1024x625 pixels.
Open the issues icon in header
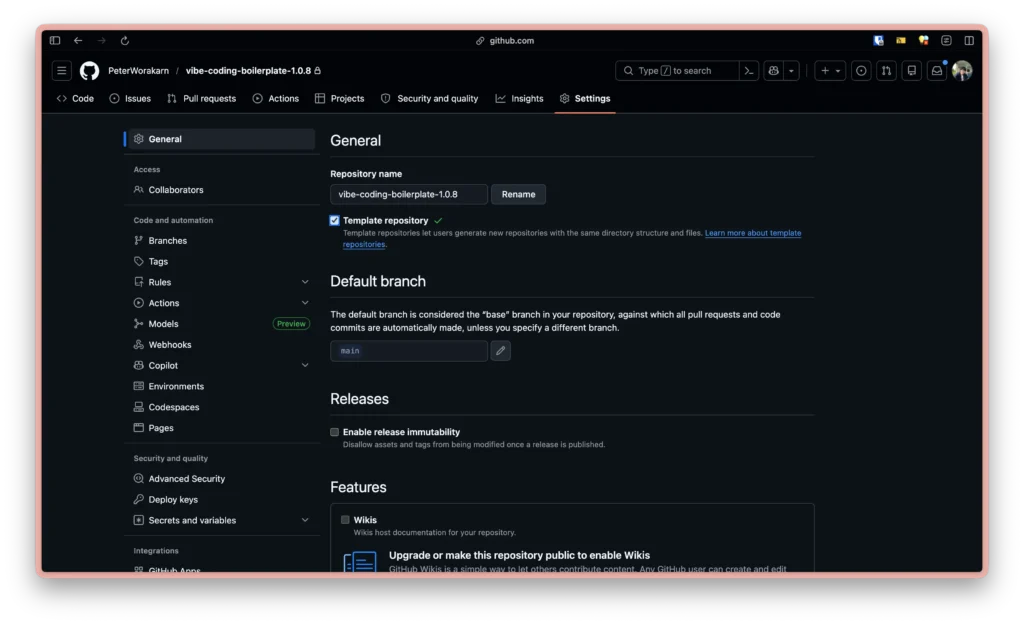861,71
